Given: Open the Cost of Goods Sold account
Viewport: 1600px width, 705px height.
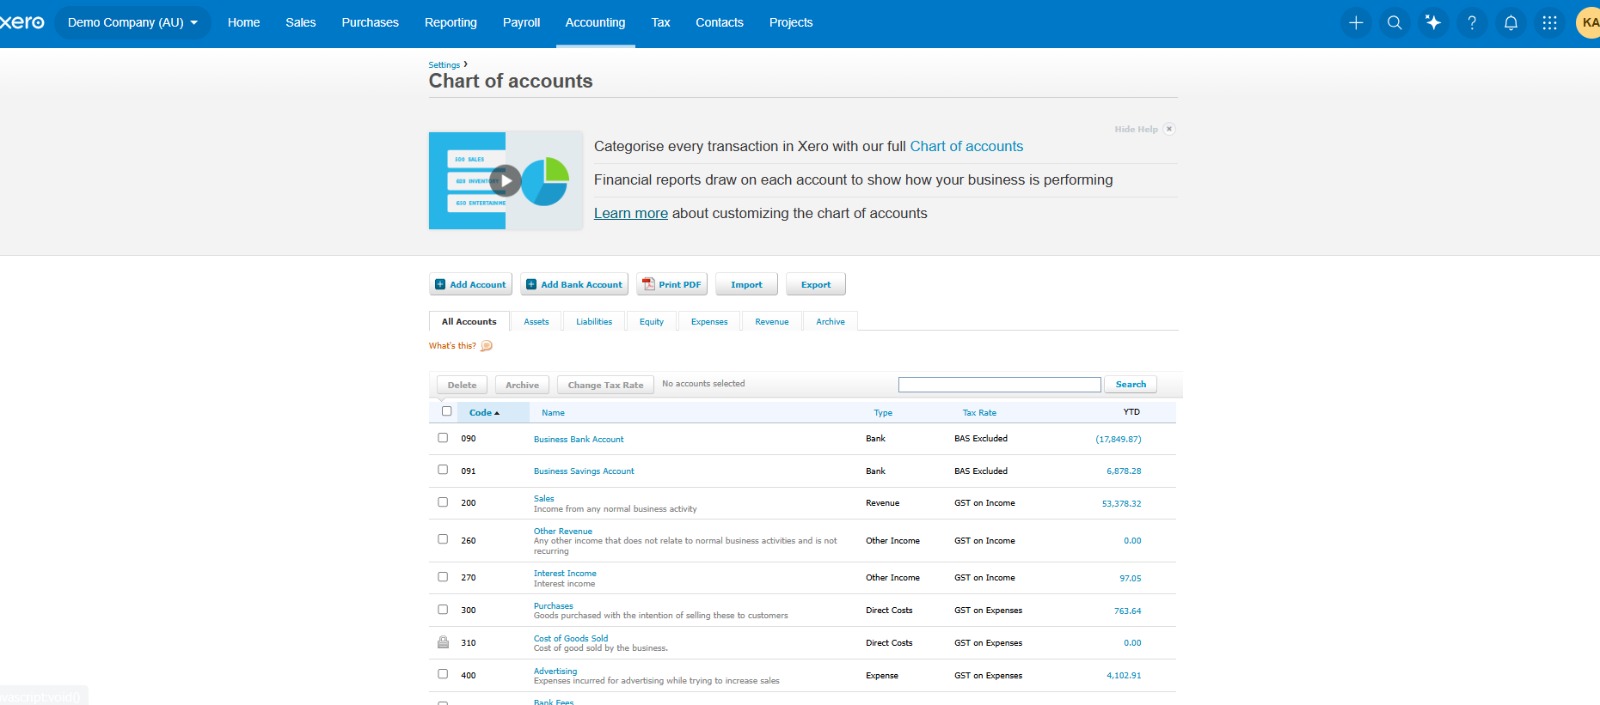Looking at the screenshot, I should [571, 638].
